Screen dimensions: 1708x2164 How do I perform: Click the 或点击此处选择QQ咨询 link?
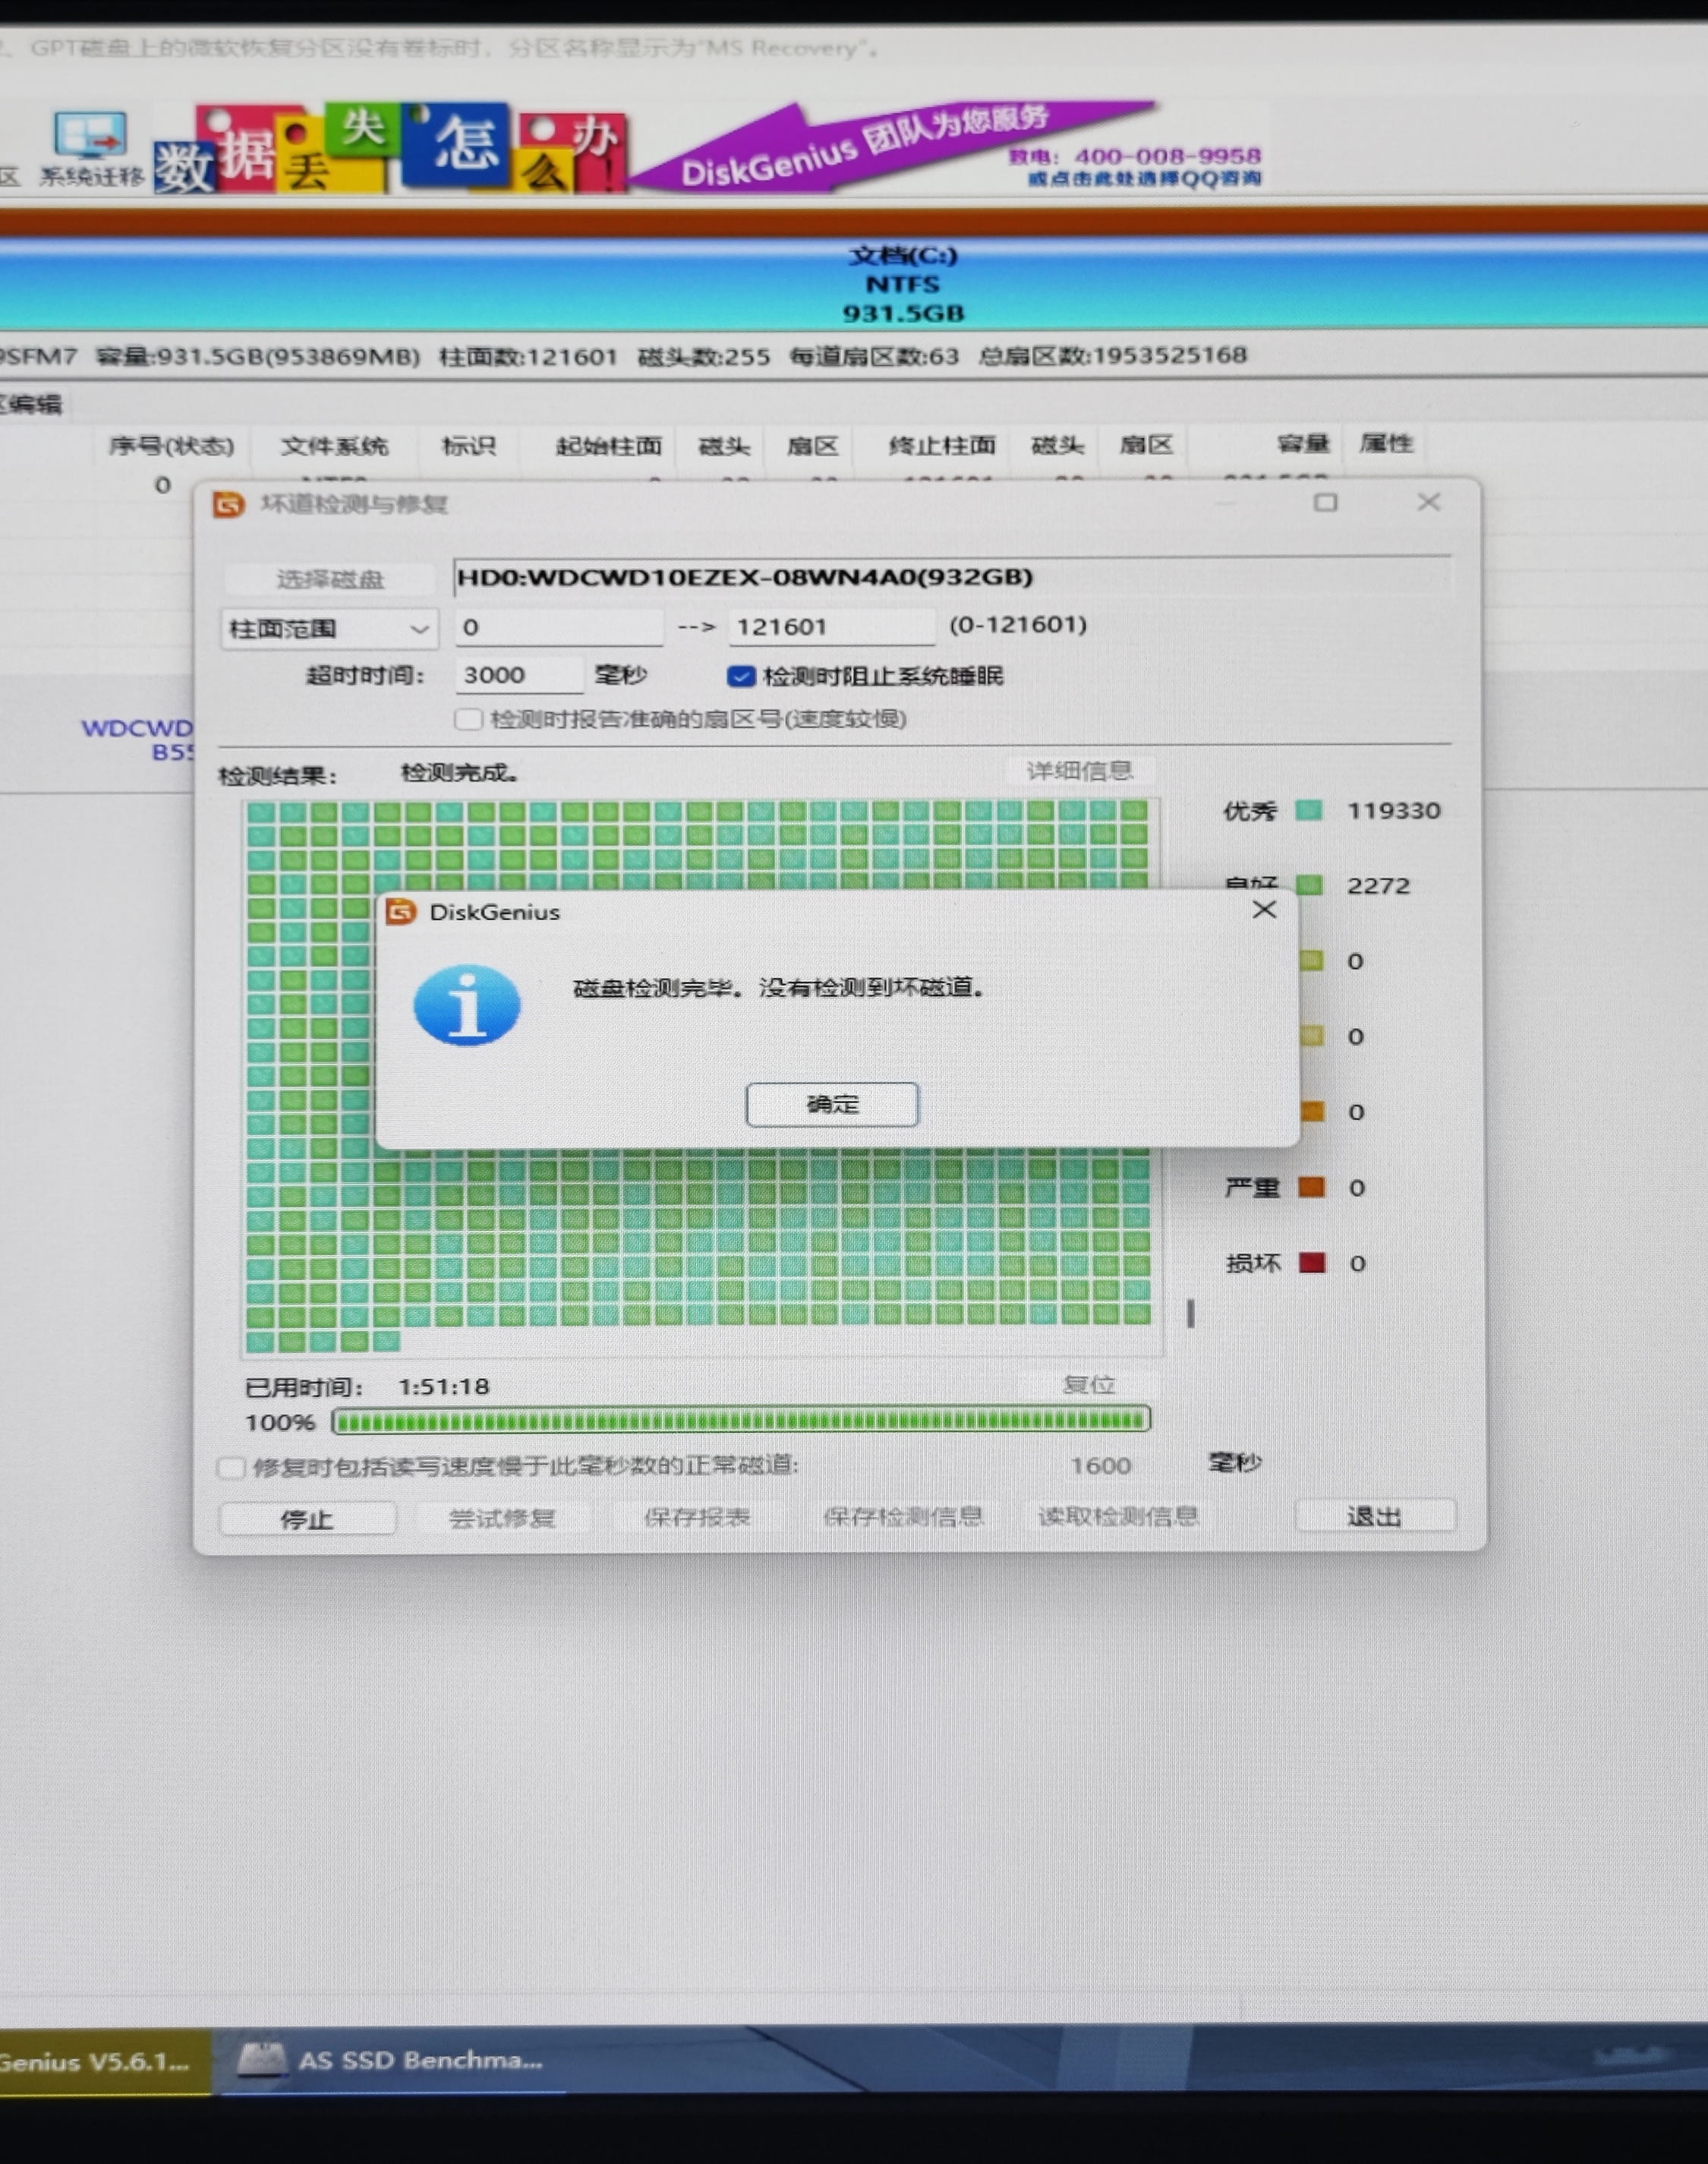pos(1145,179)
